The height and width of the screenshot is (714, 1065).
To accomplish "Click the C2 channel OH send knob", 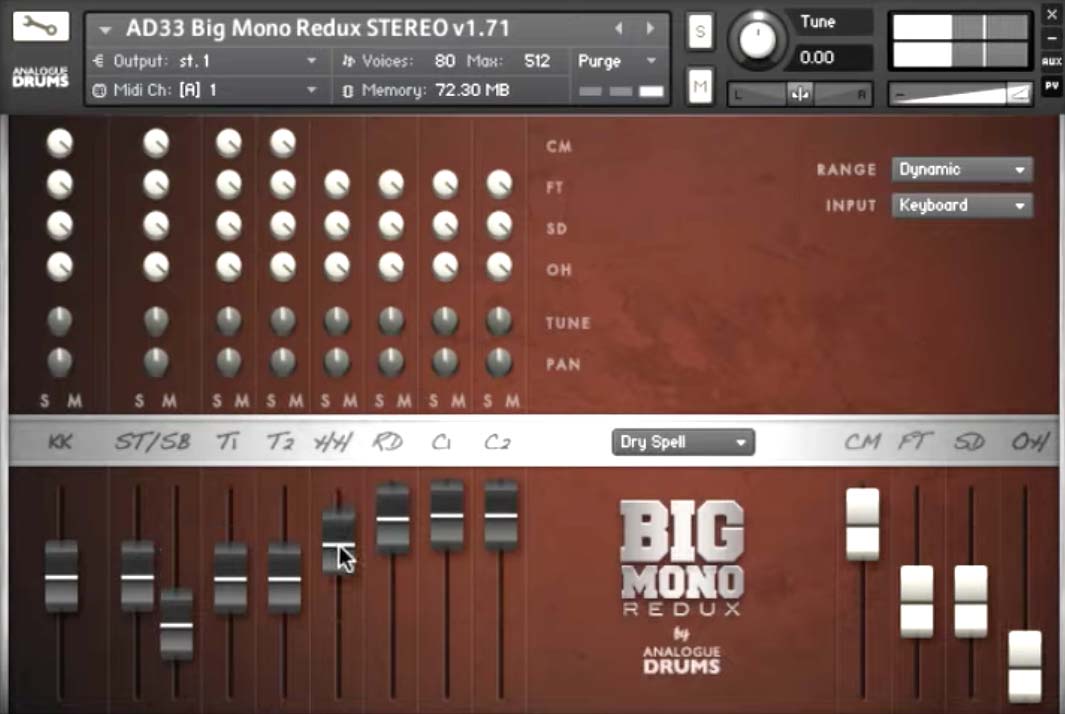I will pos(499,267).
